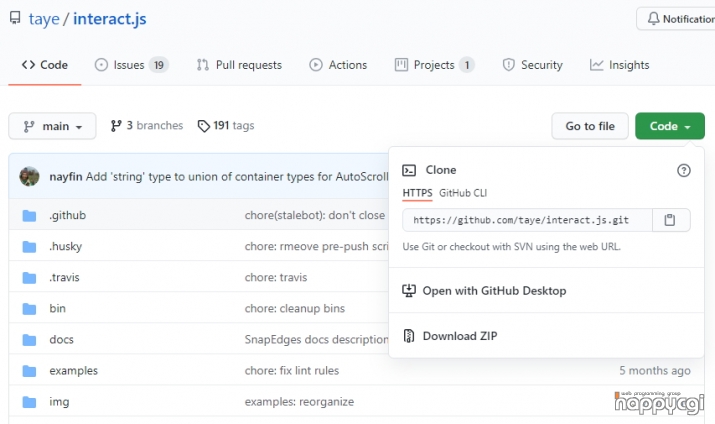Select the HTTPS clone tab
Viewport: 715px width, 424px height.
[x=417, y=193]
